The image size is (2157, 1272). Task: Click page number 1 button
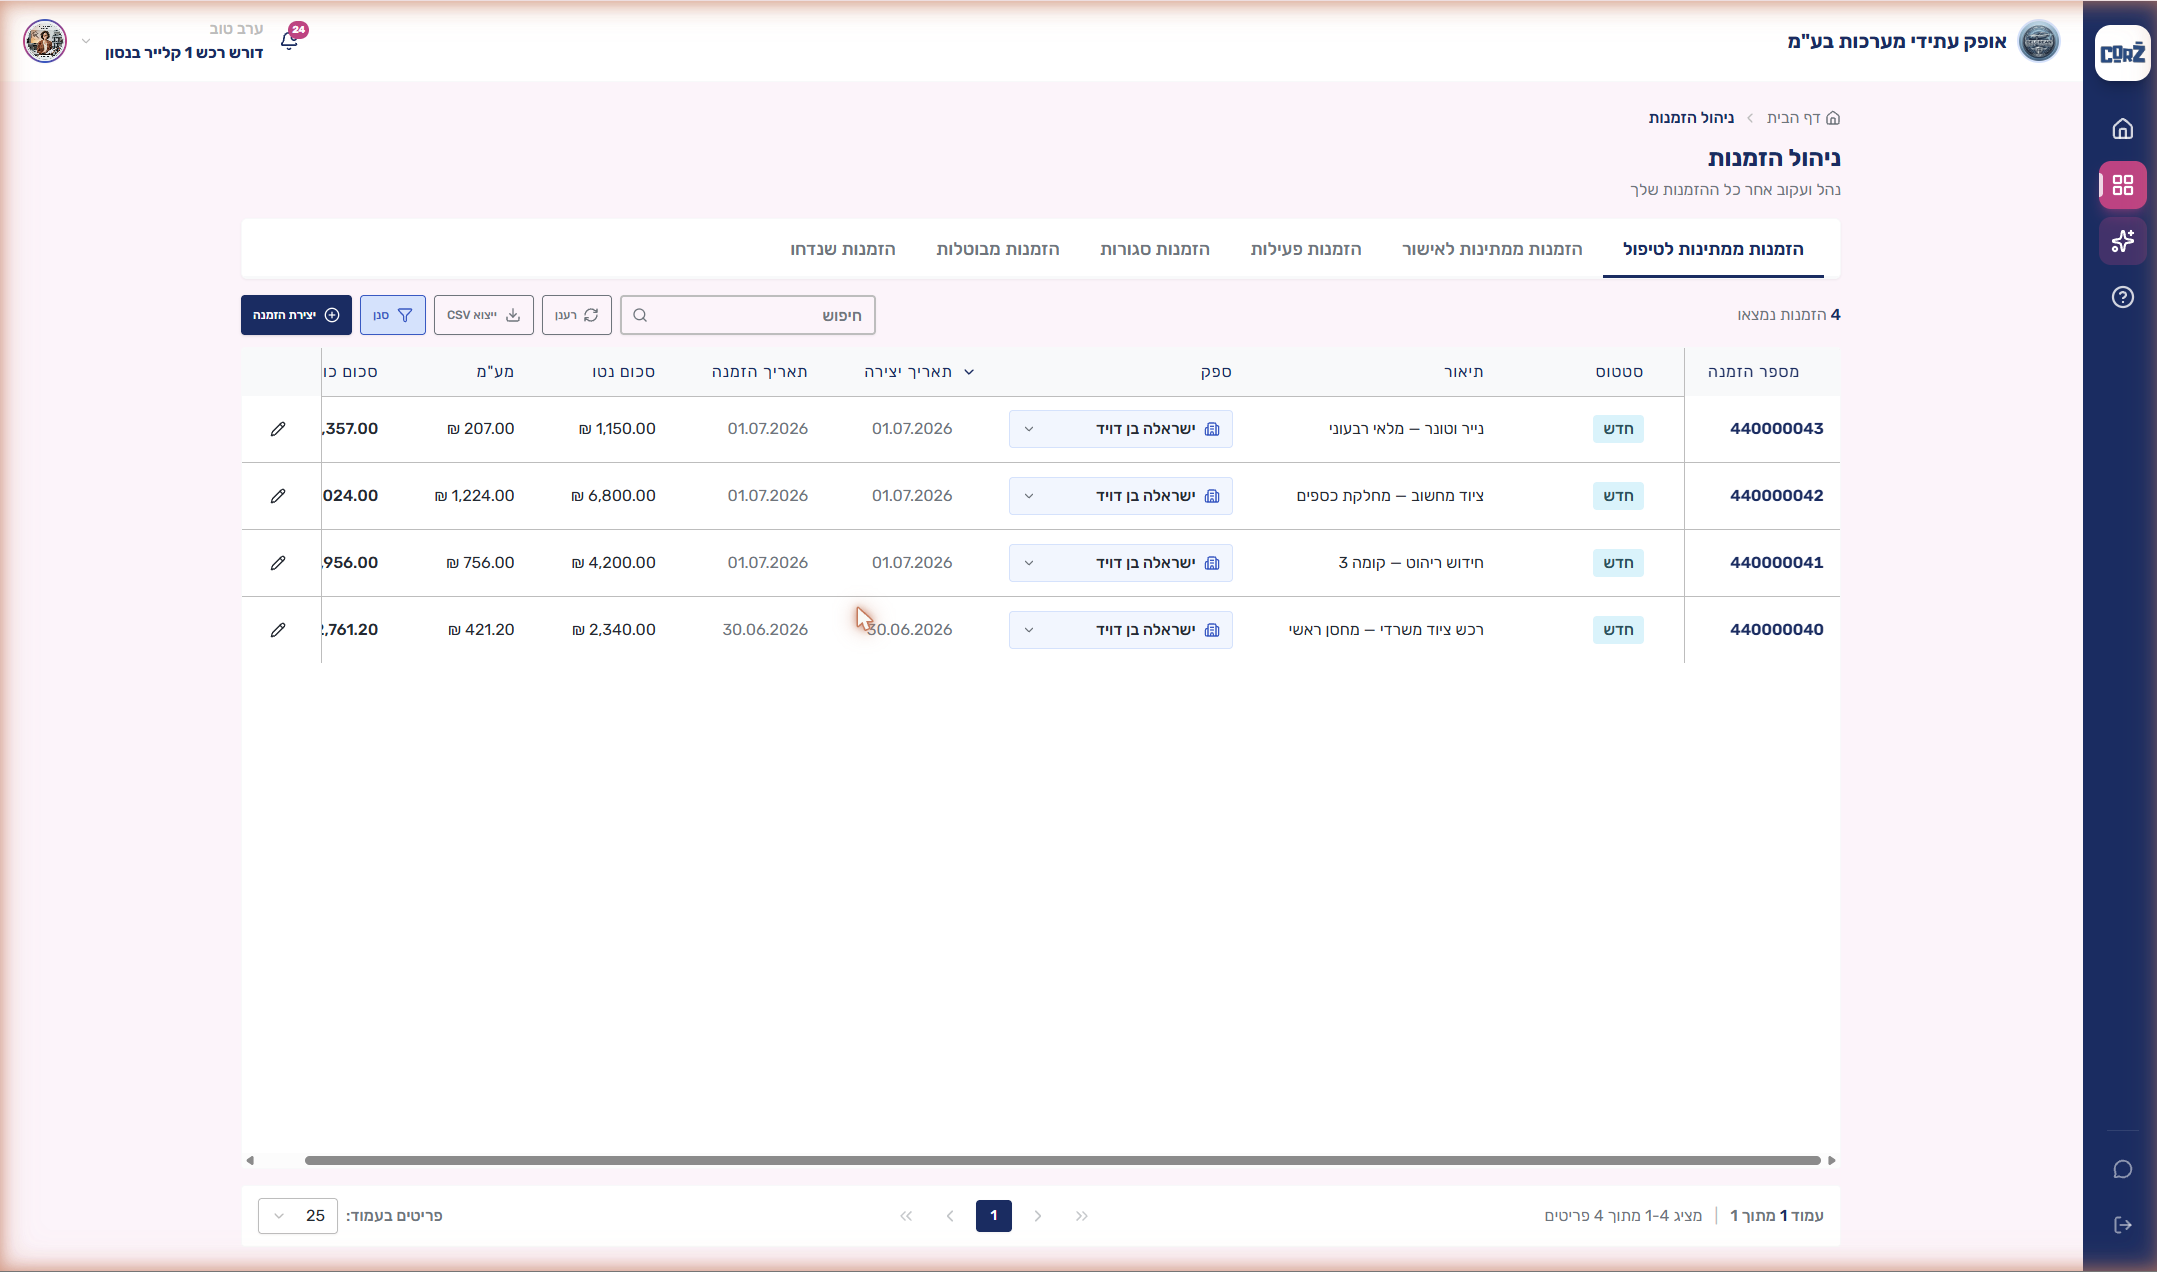(x=994, y=1216)
